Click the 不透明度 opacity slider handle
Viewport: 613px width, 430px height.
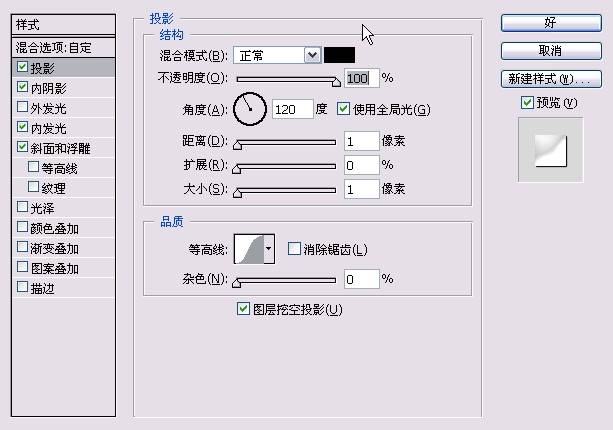[336, 82]
